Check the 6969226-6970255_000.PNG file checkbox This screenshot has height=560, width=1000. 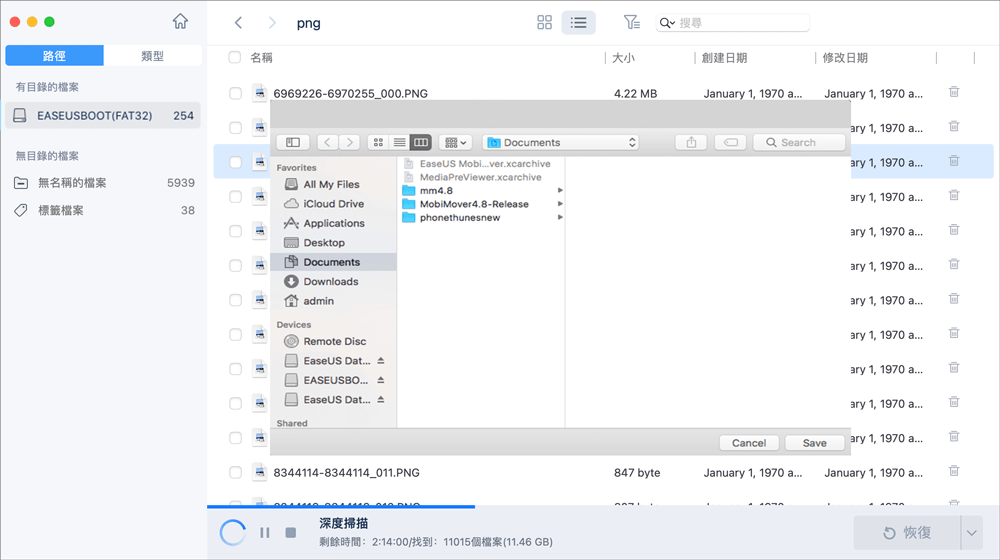coord(235,94)
